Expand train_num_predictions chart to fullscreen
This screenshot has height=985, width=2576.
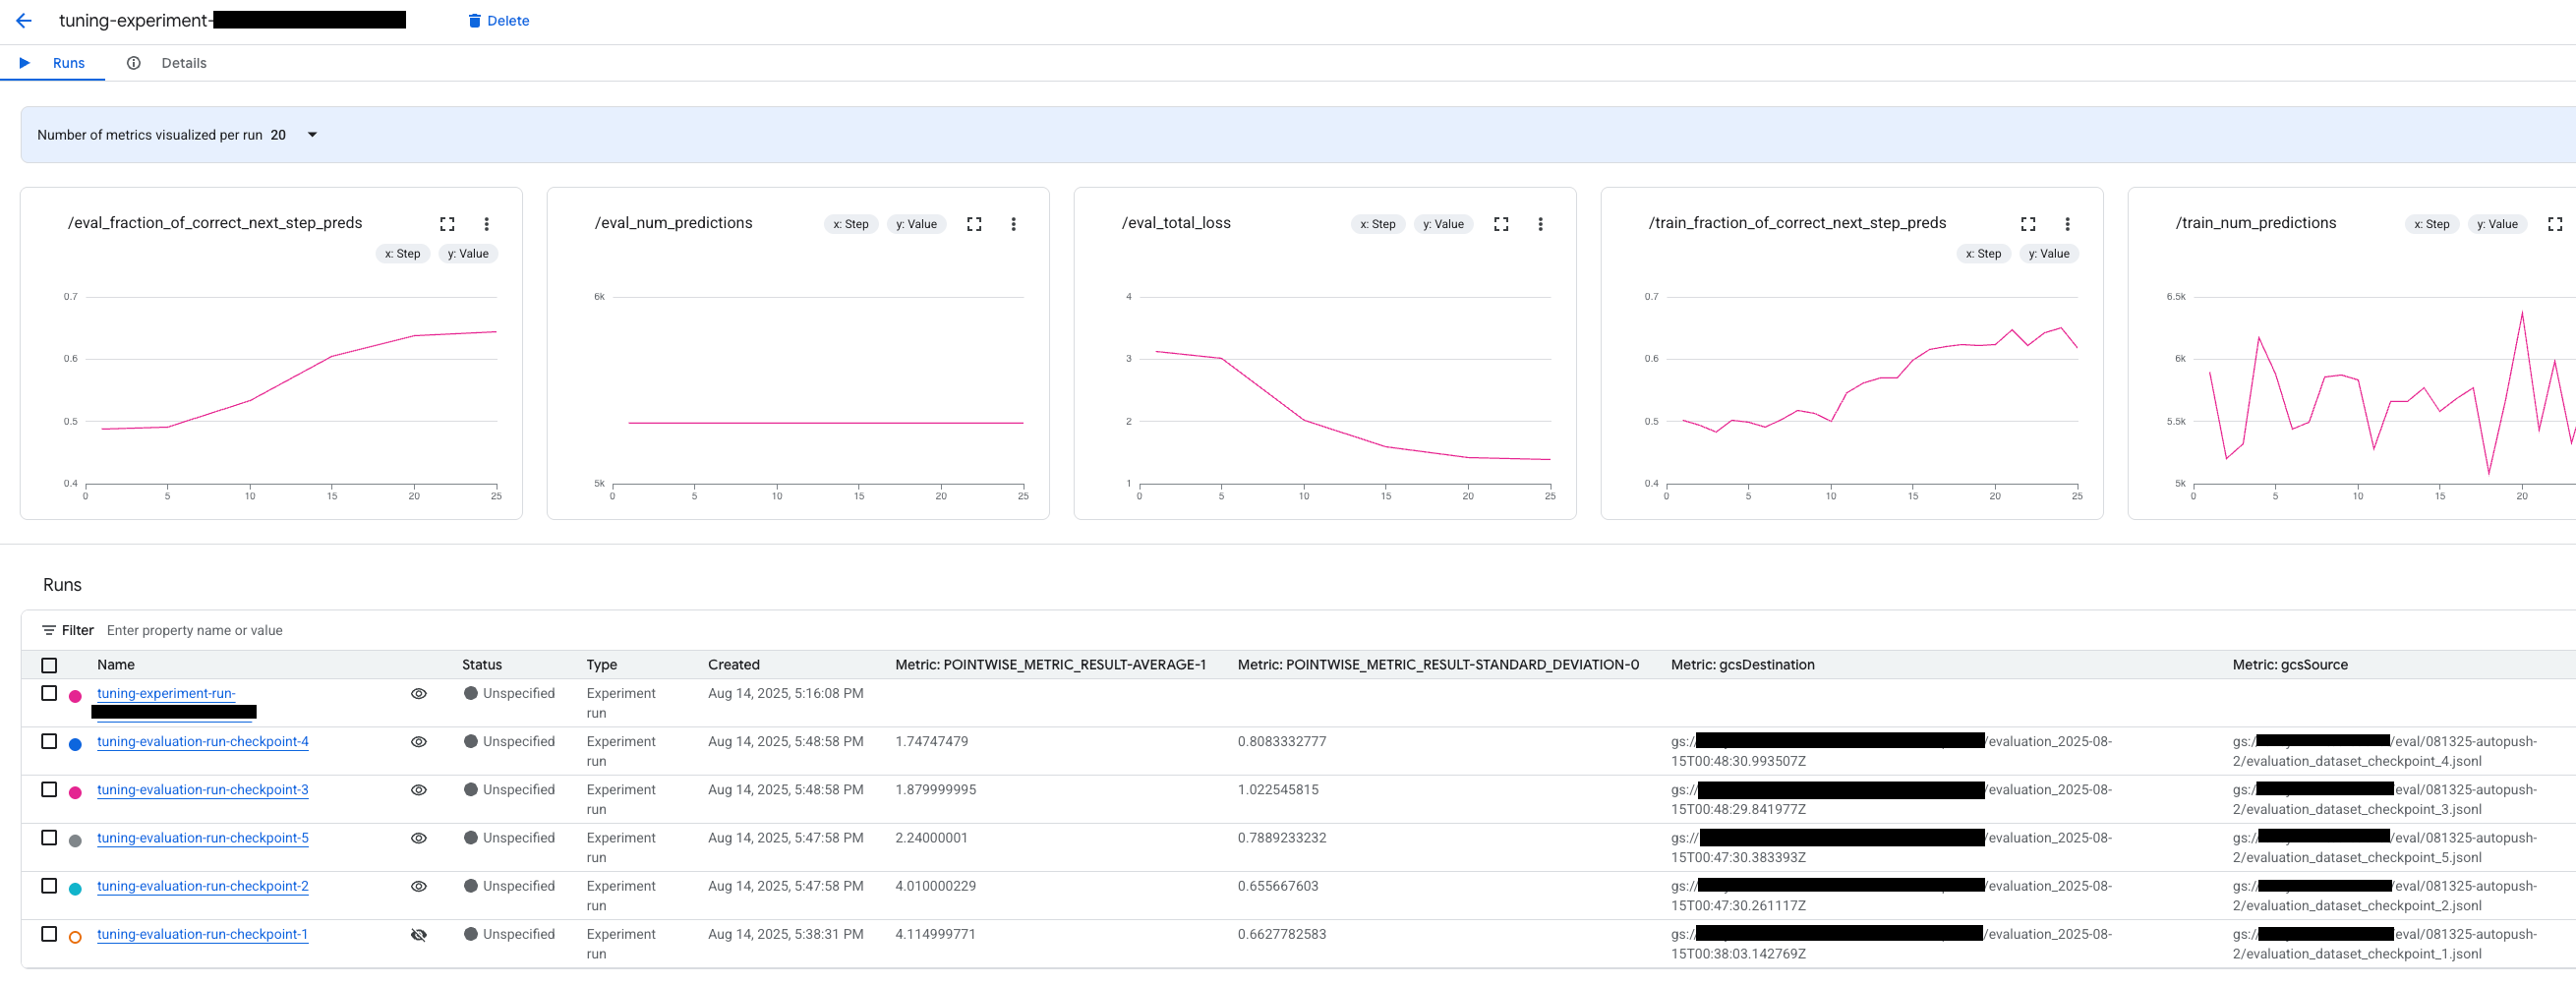2555,224
